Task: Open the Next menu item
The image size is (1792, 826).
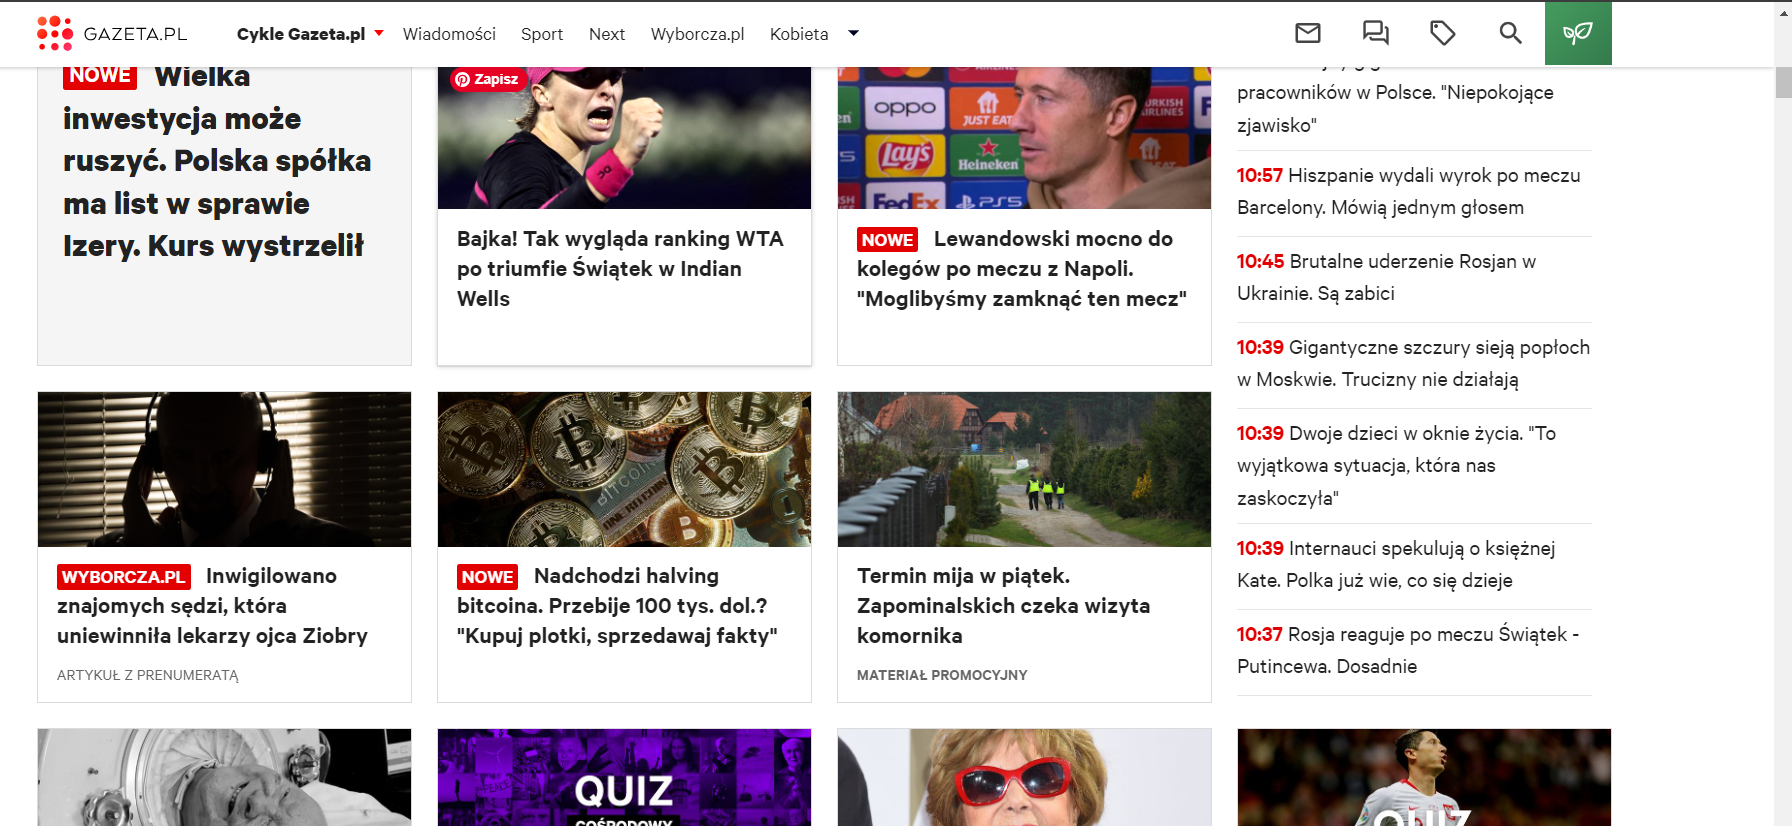Action: (x=607, y=34)
